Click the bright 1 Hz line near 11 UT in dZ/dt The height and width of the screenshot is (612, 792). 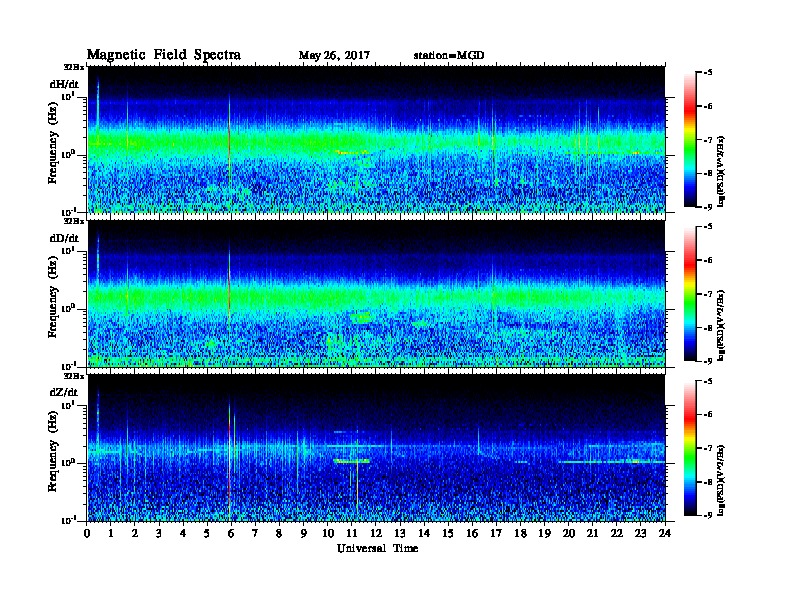[x=352, y=461]
